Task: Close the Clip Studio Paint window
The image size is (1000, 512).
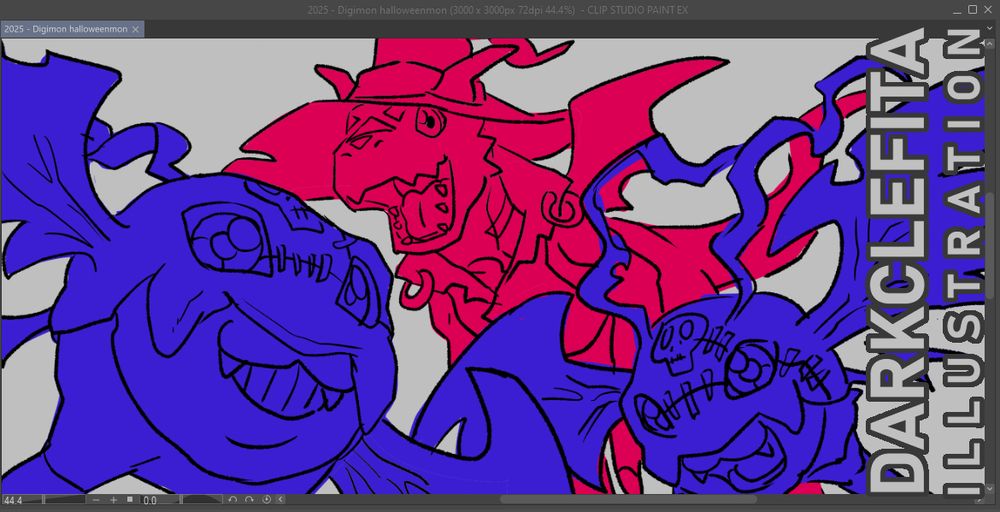Action: (988, 10)
